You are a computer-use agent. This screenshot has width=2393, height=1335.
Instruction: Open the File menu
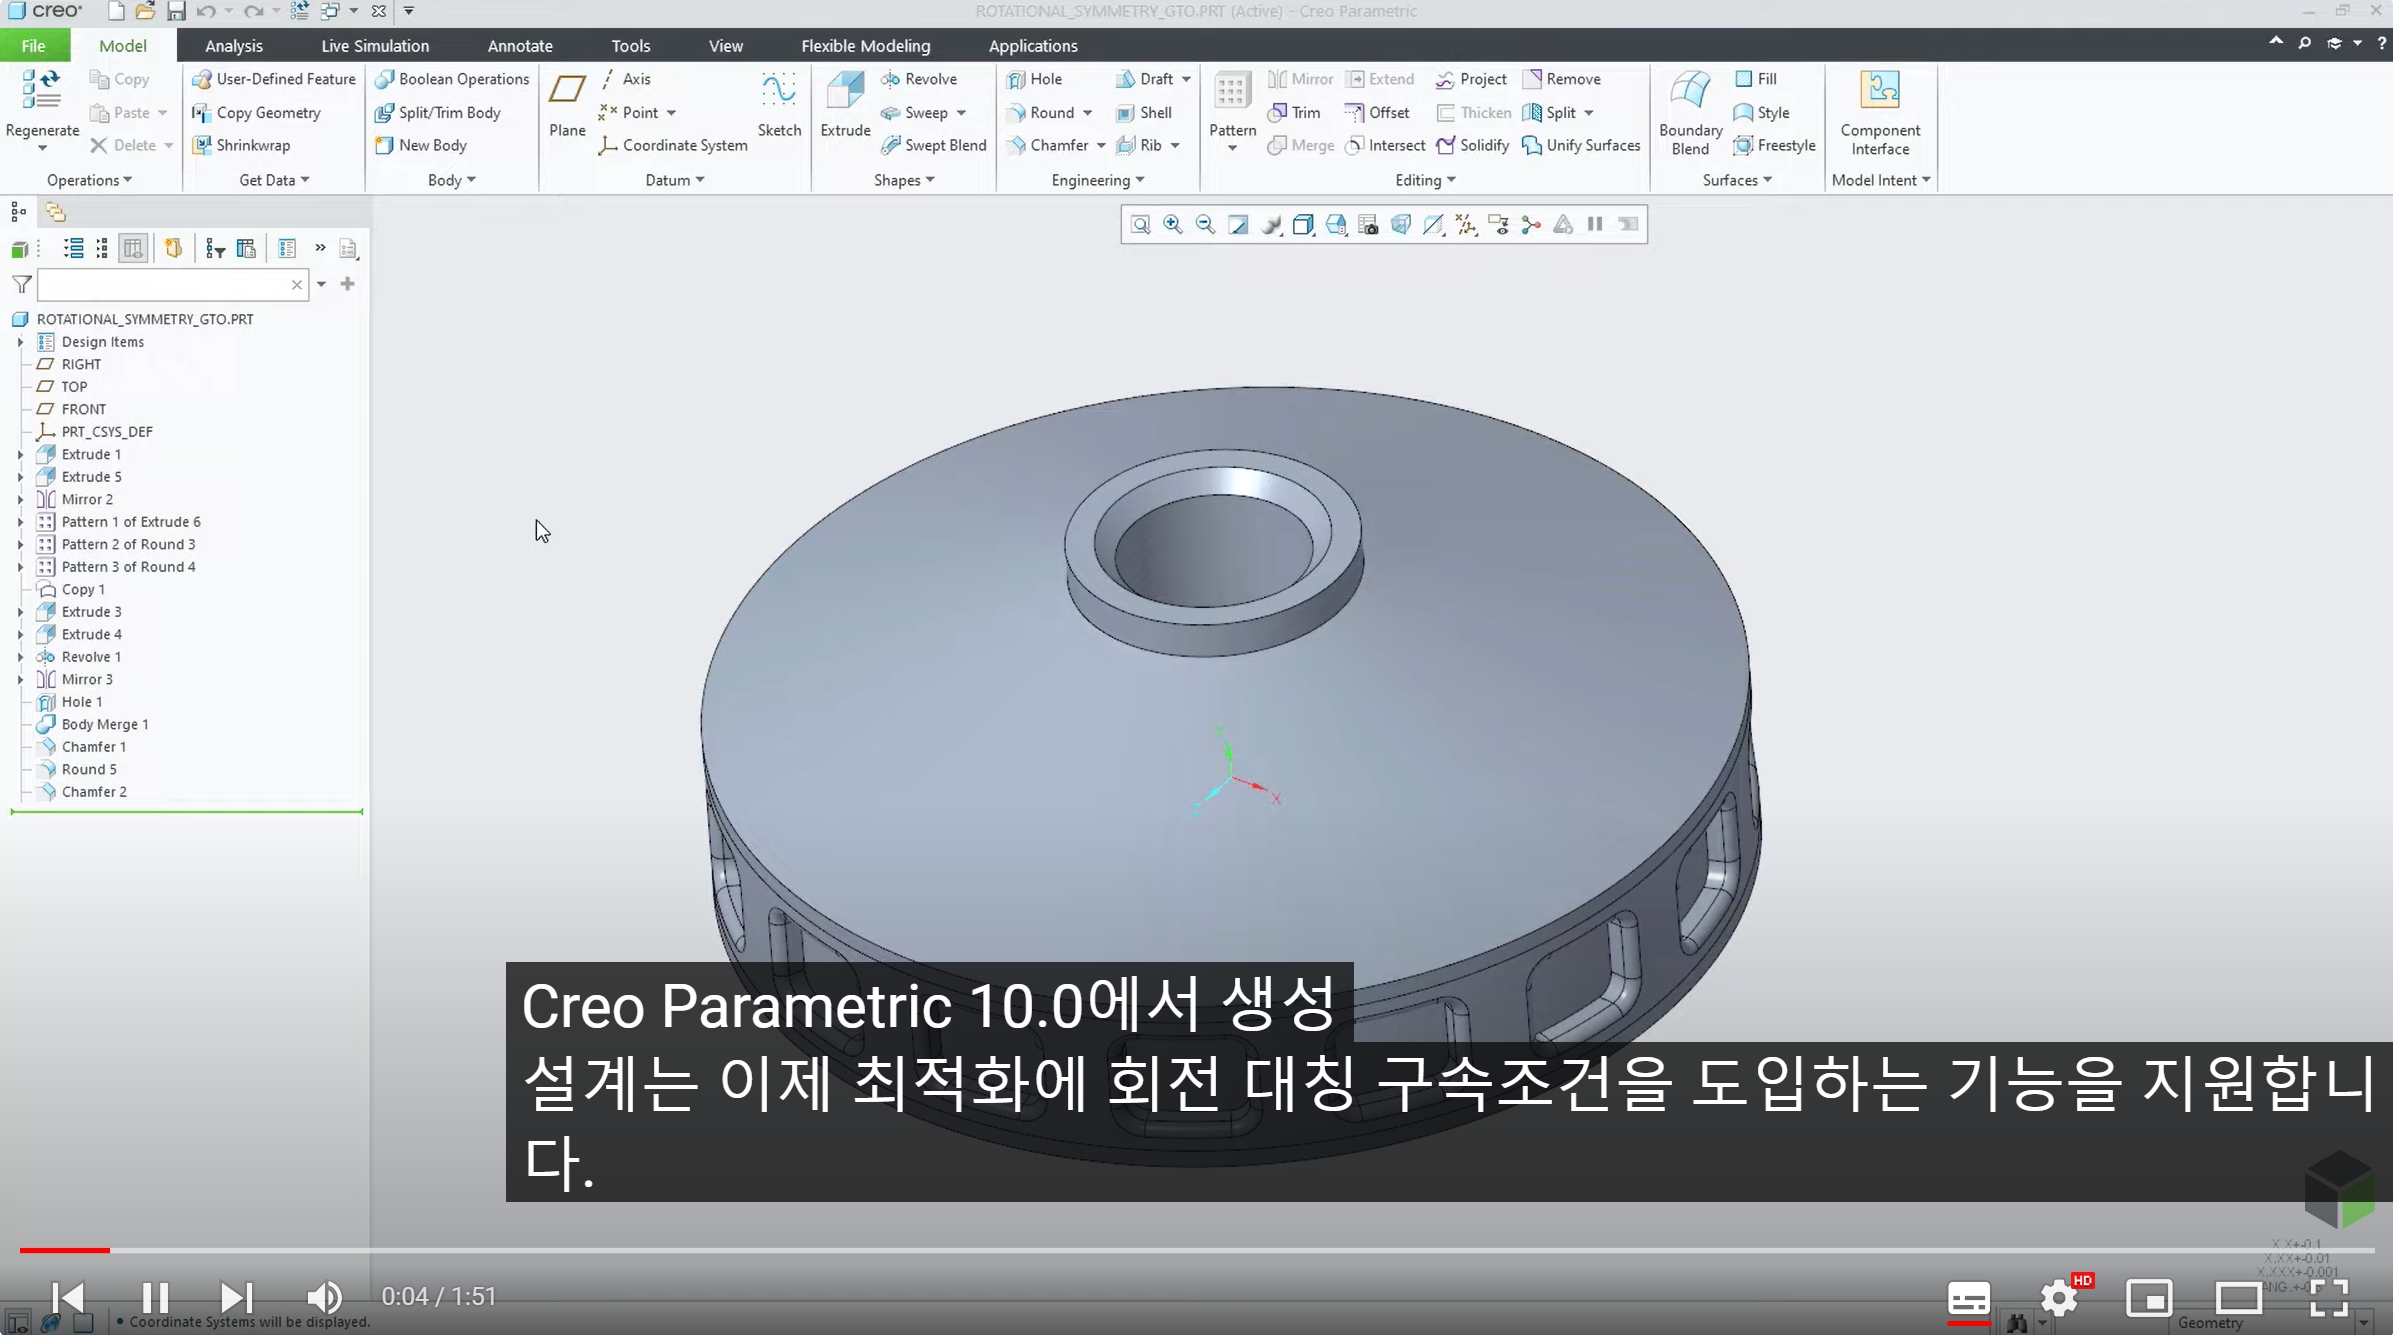point(34,46)
